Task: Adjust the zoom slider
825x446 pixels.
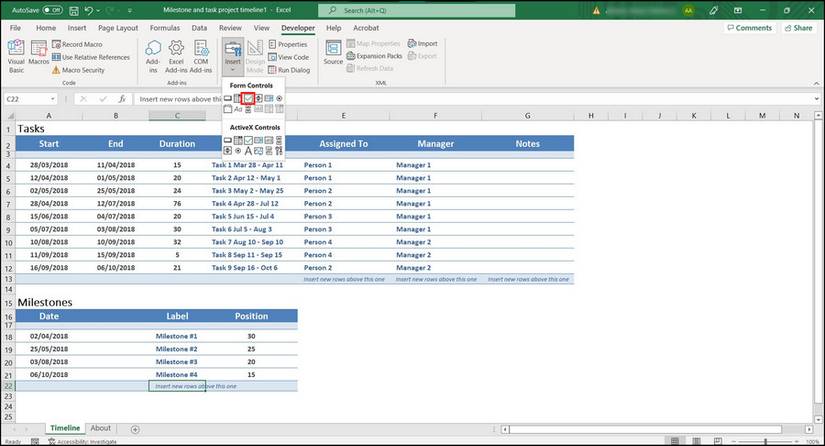Action: click(x=766, y=441)
